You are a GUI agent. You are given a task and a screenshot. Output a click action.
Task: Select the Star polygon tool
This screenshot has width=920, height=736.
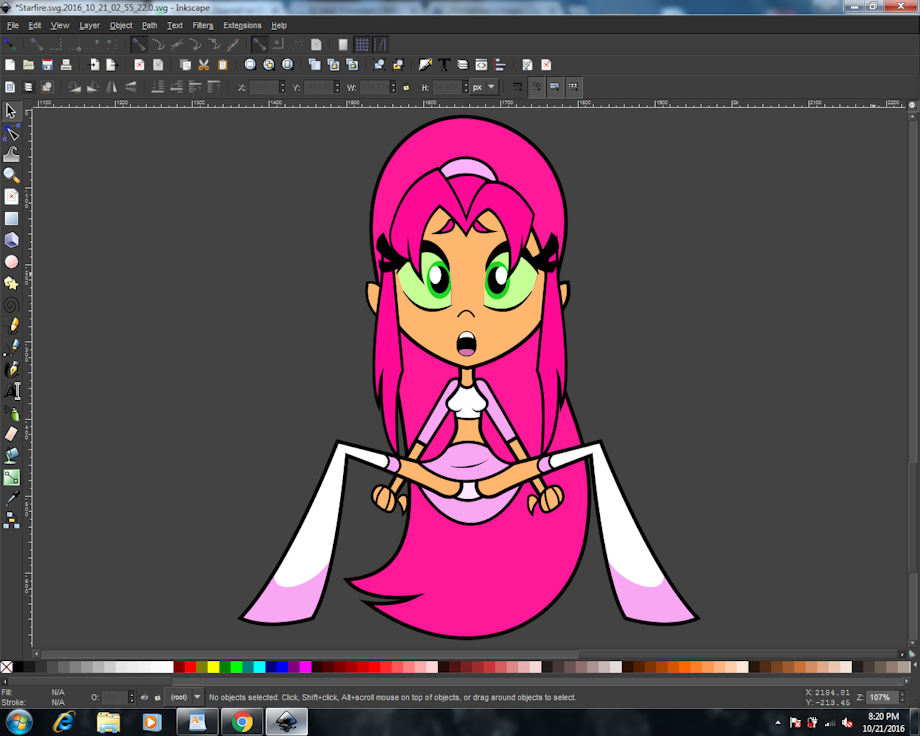(11, 283)
